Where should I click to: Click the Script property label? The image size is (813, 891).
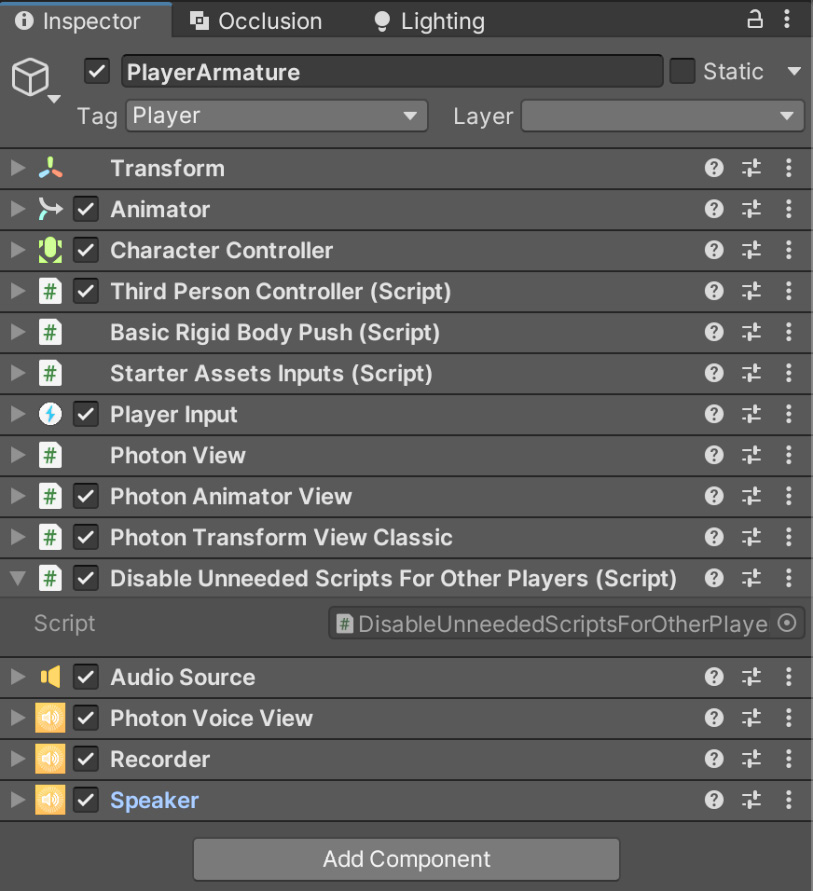click(64, 623)
